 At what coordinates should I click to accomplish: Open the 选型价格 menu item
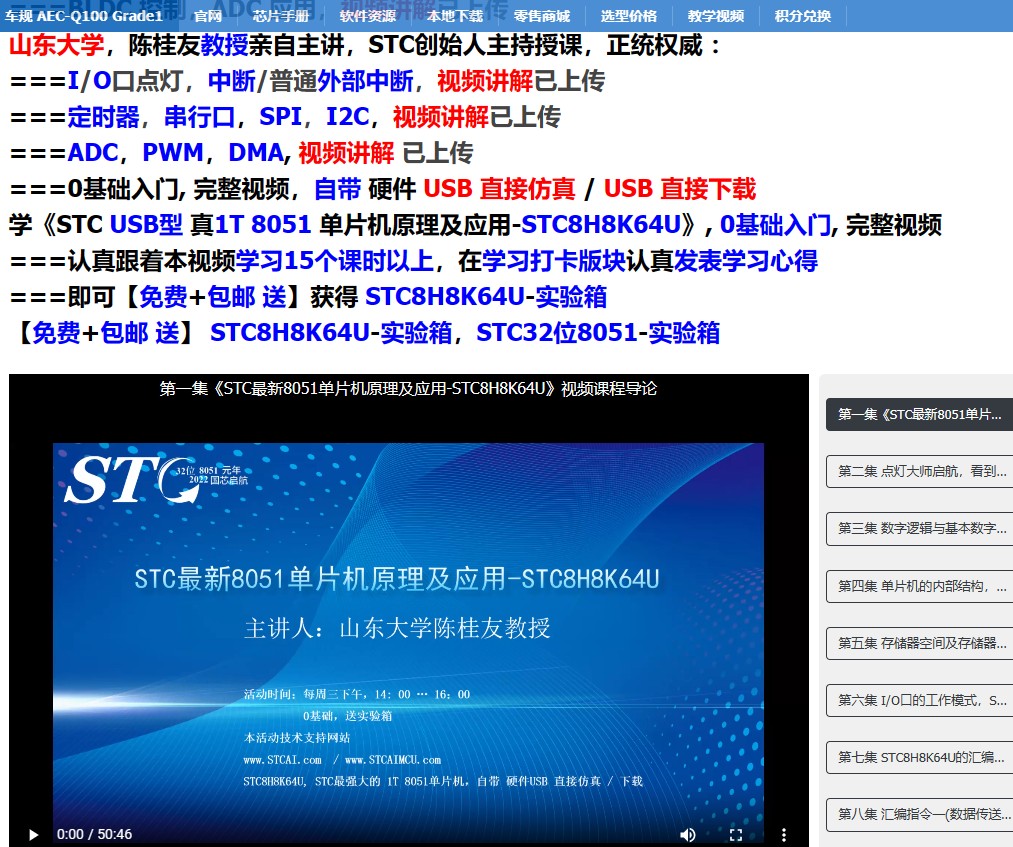click(x=629, y=16)
